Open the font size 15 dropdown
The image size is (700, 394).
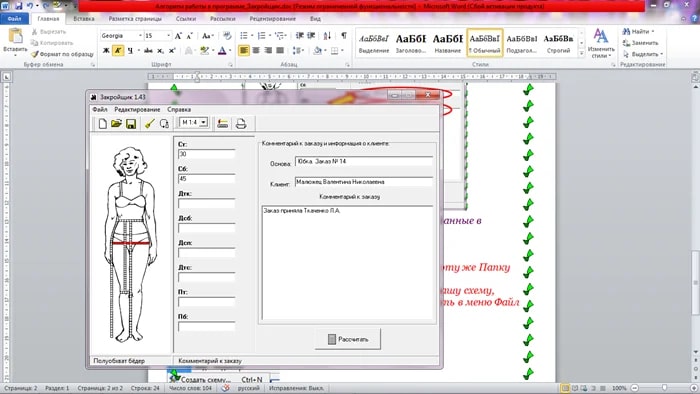click(x=168, y=36)
